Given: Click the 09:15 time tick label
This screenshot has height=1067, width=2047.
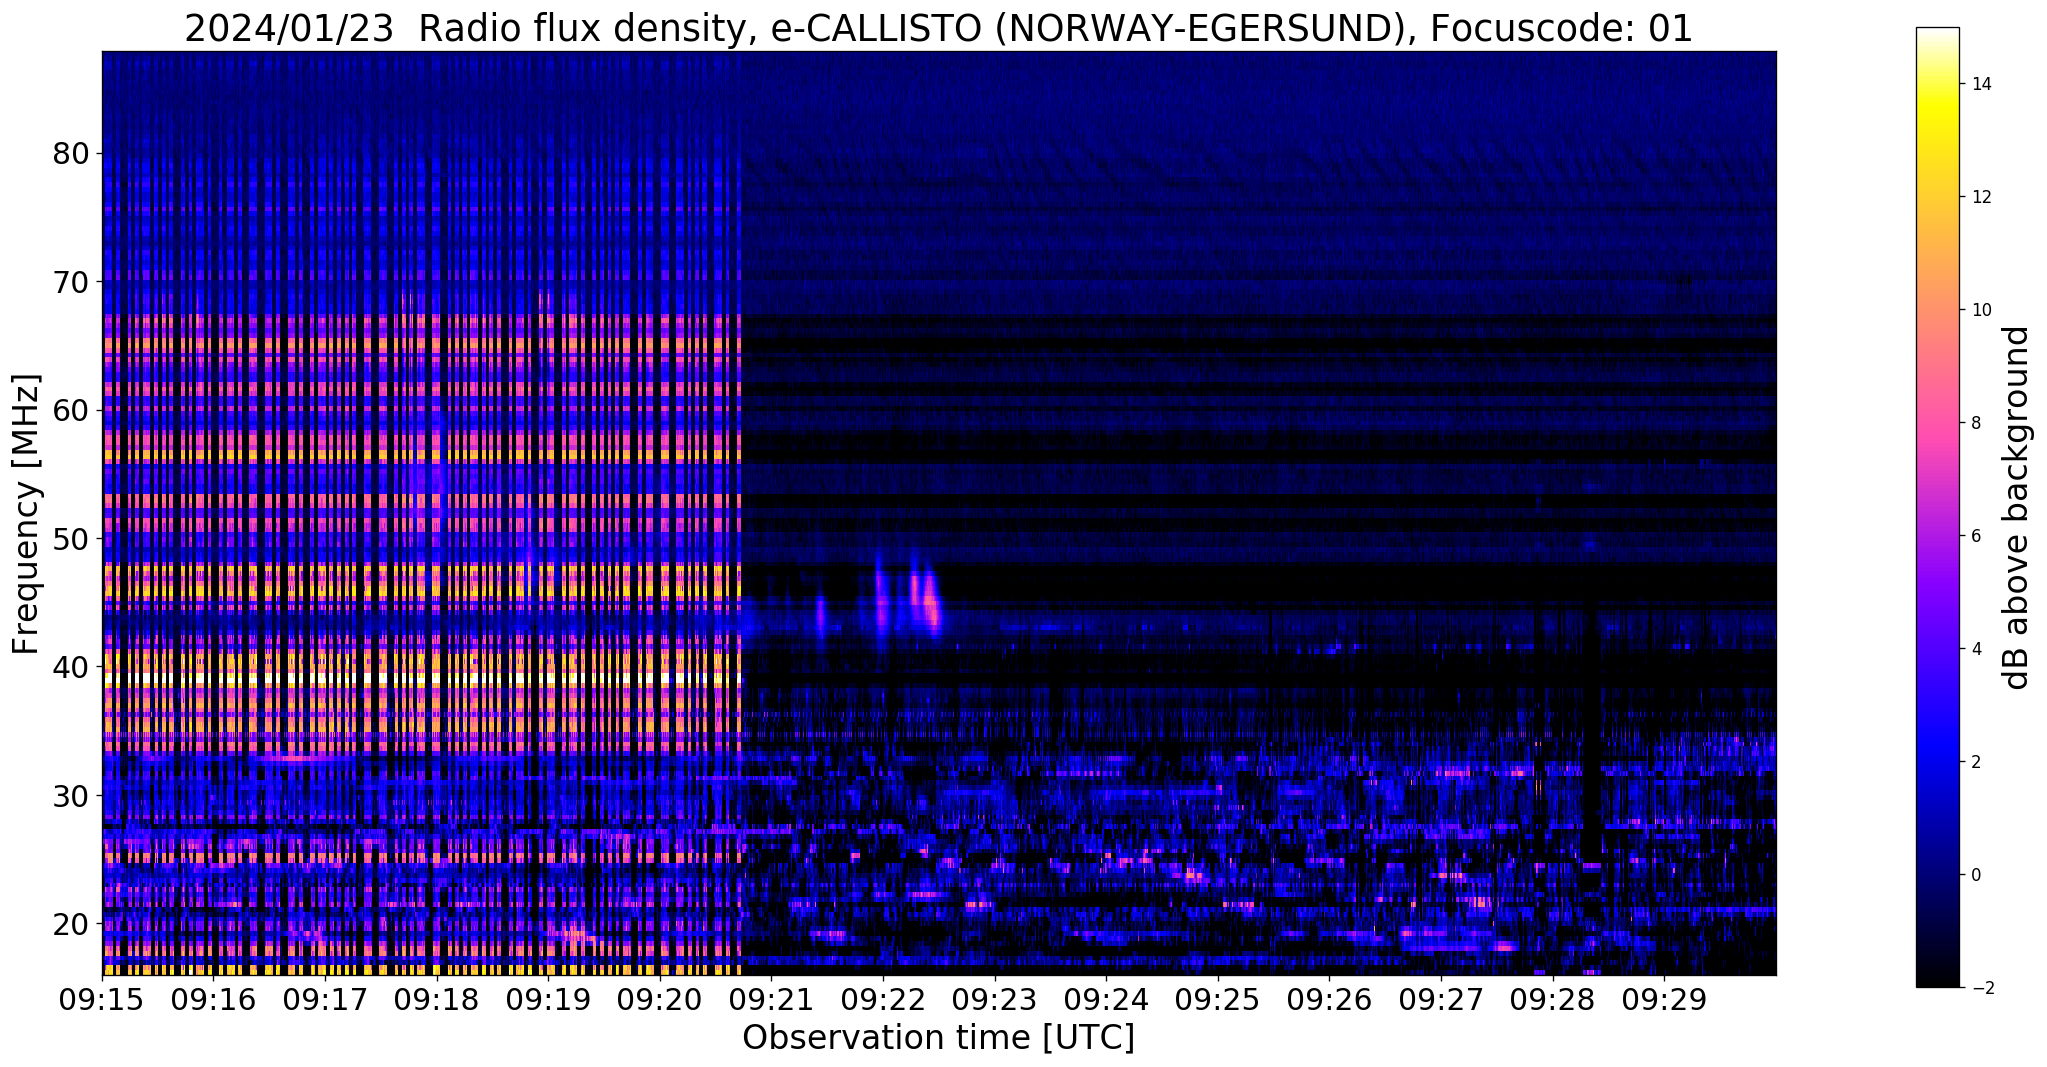Looking at the screenshot, I should click(102, 1001).
